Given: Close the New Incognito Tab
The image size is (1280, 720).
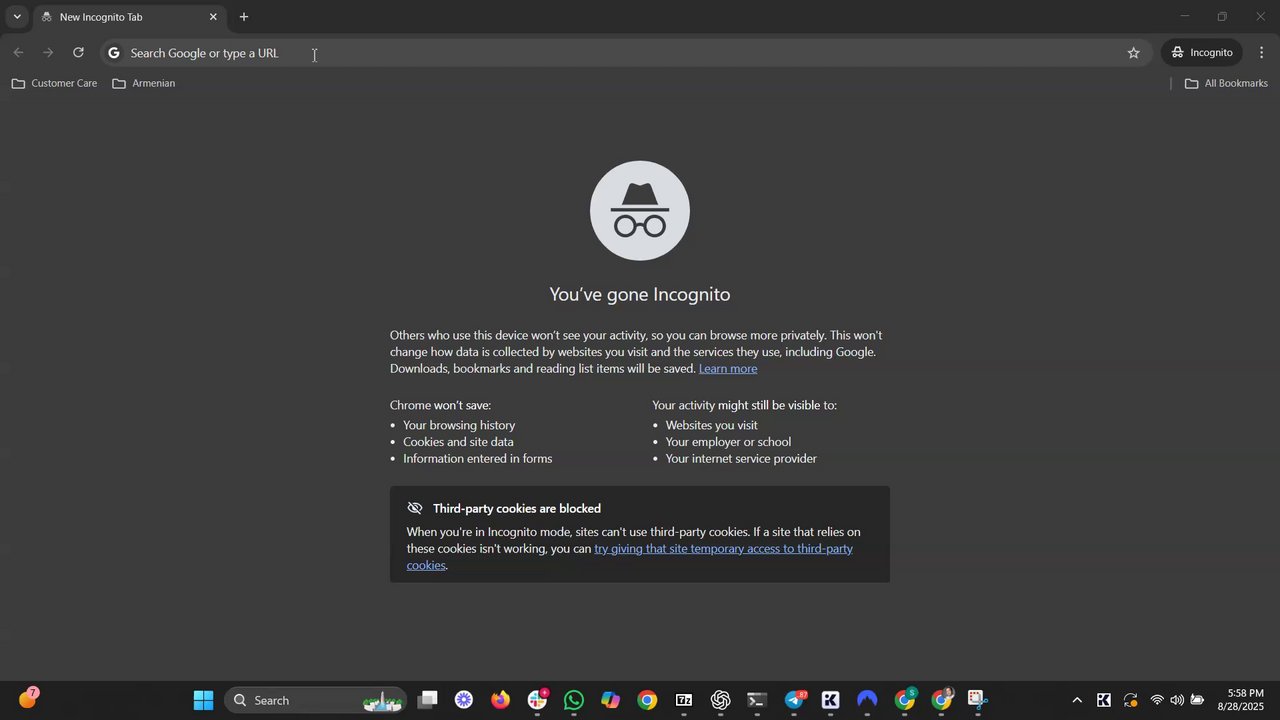Looking at the screenshot, I should [213, 17].
